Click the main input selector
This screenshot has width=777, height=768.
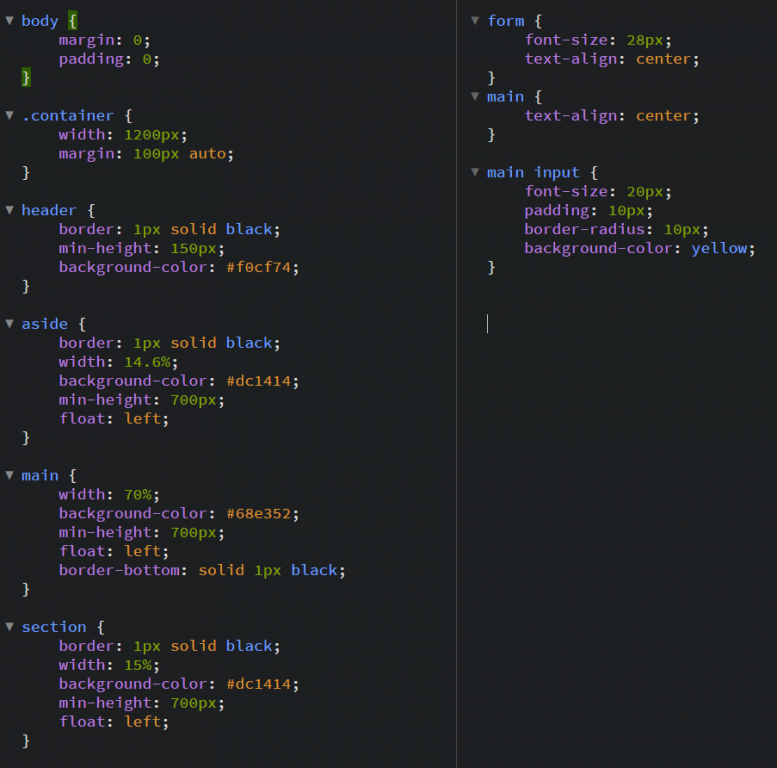point(533,173)
